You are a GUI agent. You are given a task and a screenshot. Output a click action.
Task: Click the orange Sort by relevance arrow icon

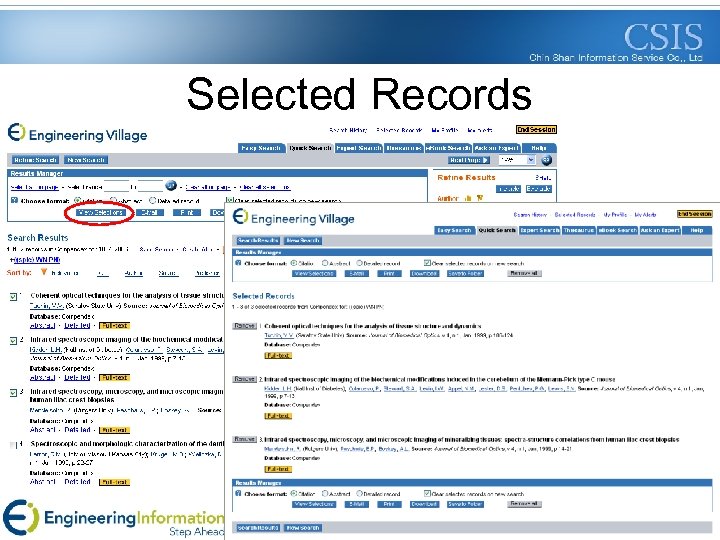(44, 272)
